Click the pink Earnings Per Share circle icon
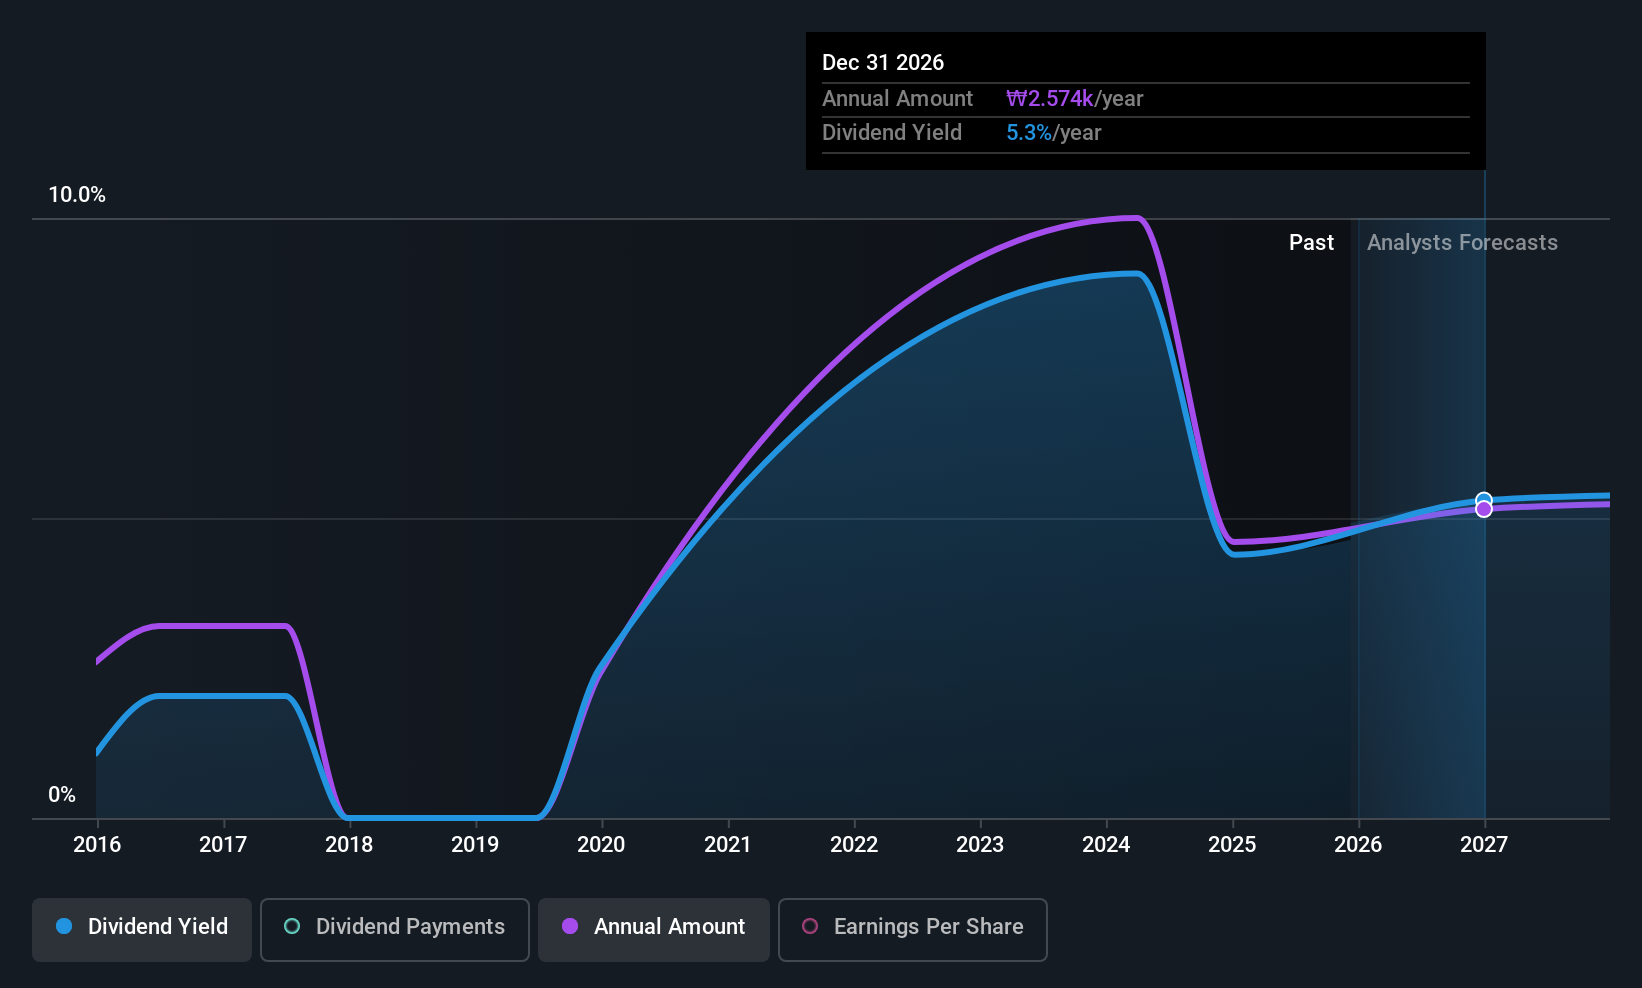This screenshot has width=1642, height=988. 809,927
